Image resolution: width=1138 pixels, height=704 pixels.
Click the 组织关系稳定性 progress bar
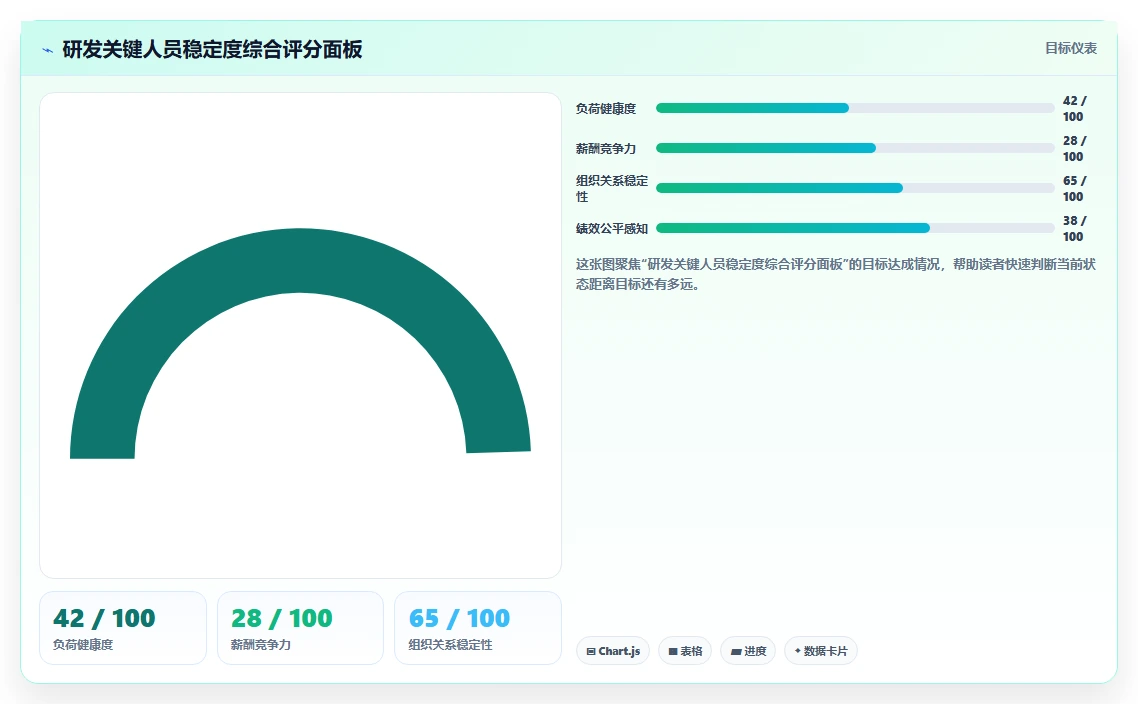855,188
